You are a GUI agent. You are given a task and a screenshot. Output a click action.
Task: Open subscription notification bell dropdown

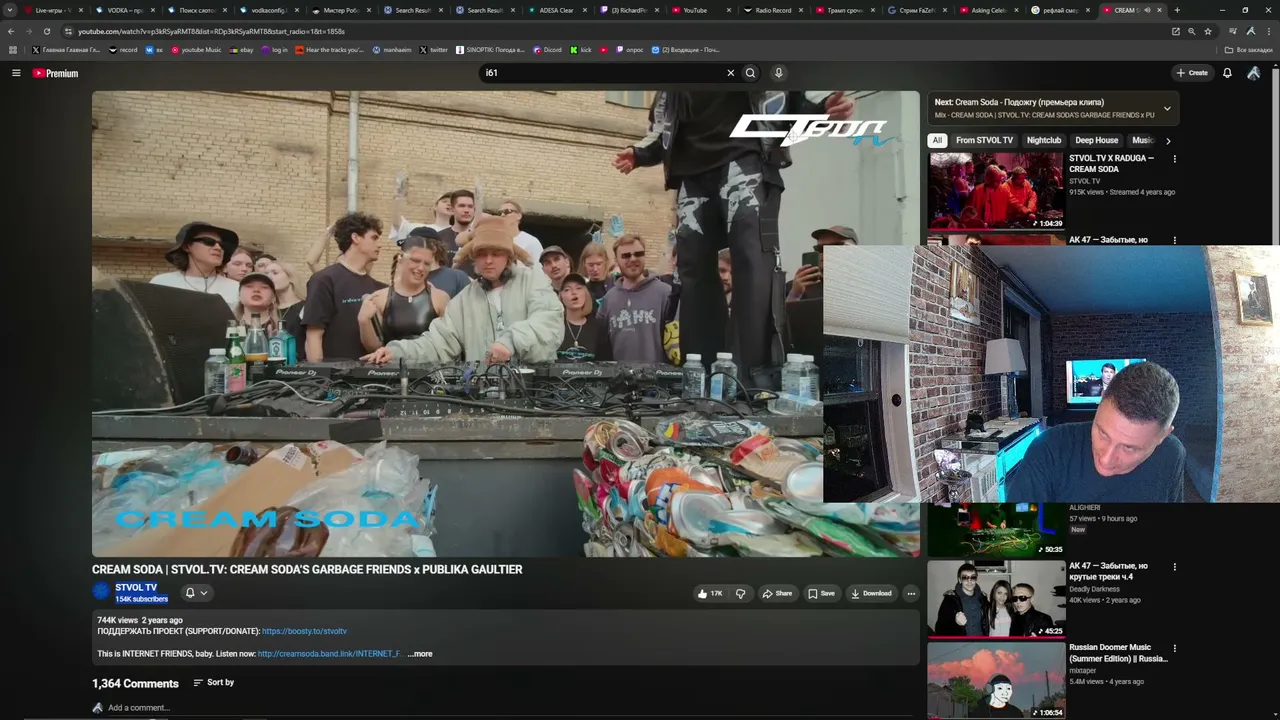tap(196, 593)
